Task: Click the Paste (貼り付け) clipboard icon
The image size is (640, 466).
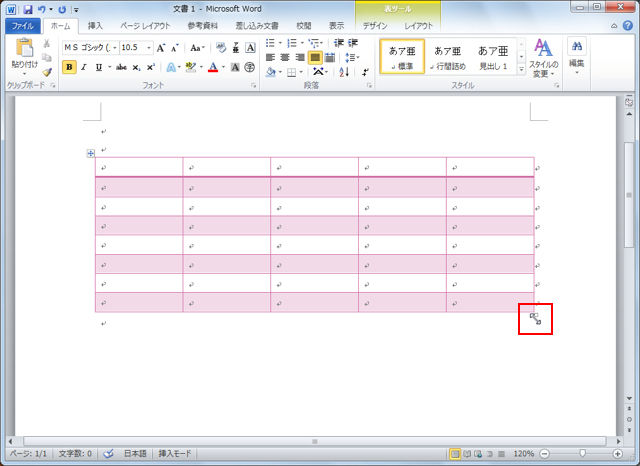Action: point(24,48)
